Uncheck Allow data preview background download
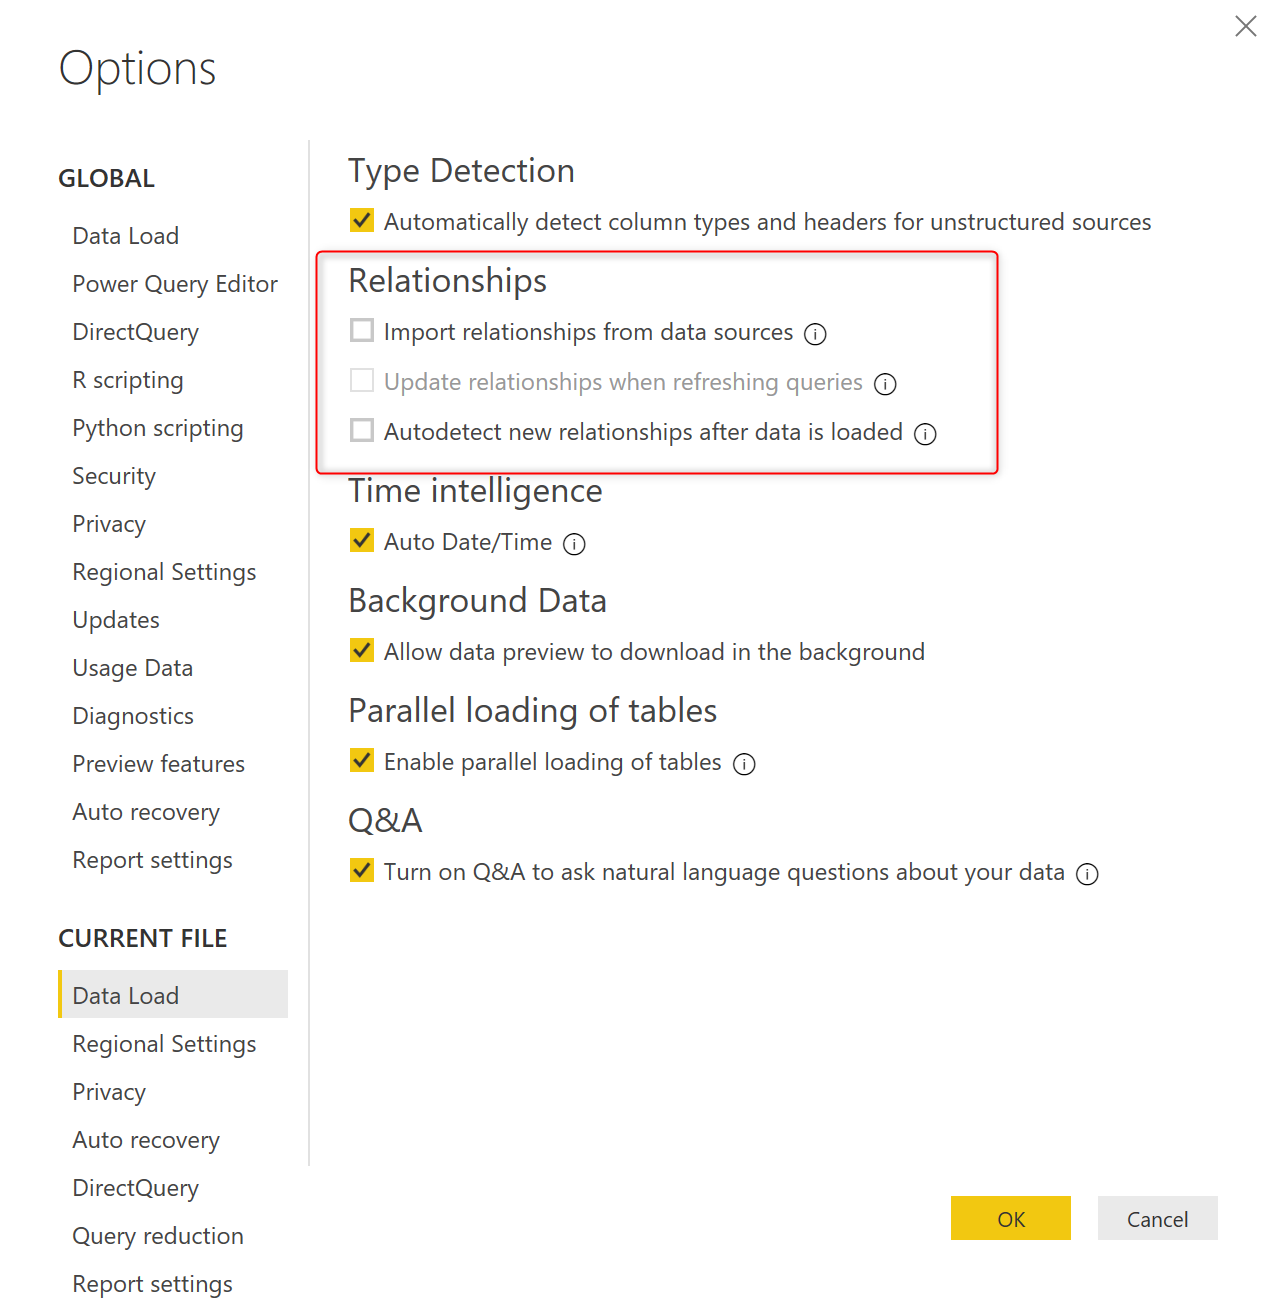This screenshot has width=1278, height=1298. point(362,650)
